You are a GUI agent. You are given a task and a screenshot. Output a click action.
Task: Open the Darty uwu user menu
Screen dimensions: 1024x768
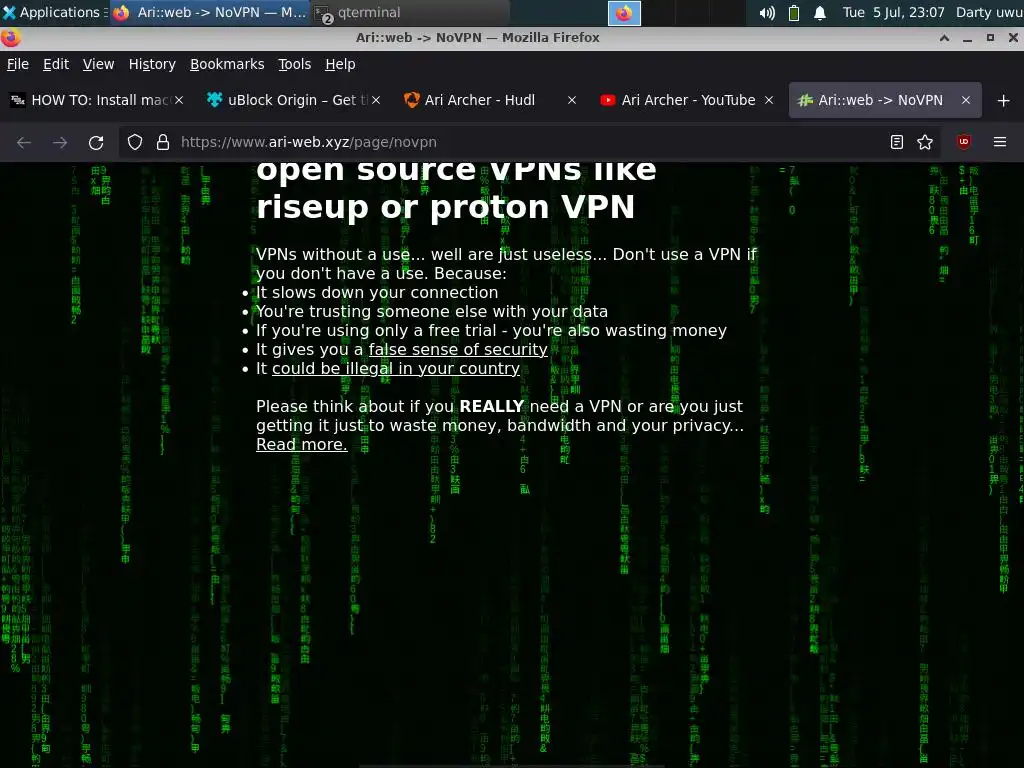989,12
